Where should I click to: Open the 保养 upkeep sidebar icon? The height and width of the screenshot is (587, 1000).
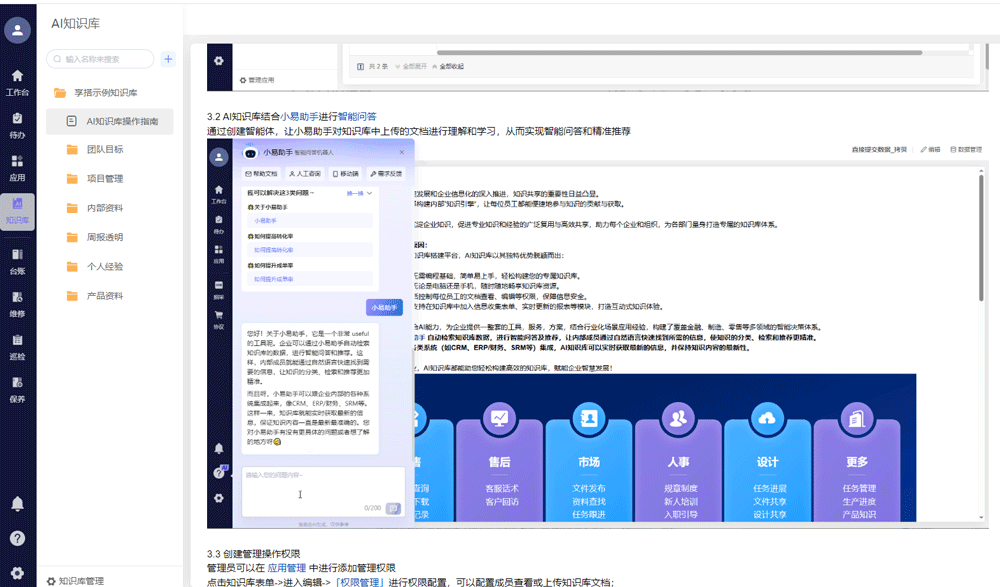(17, 389)
